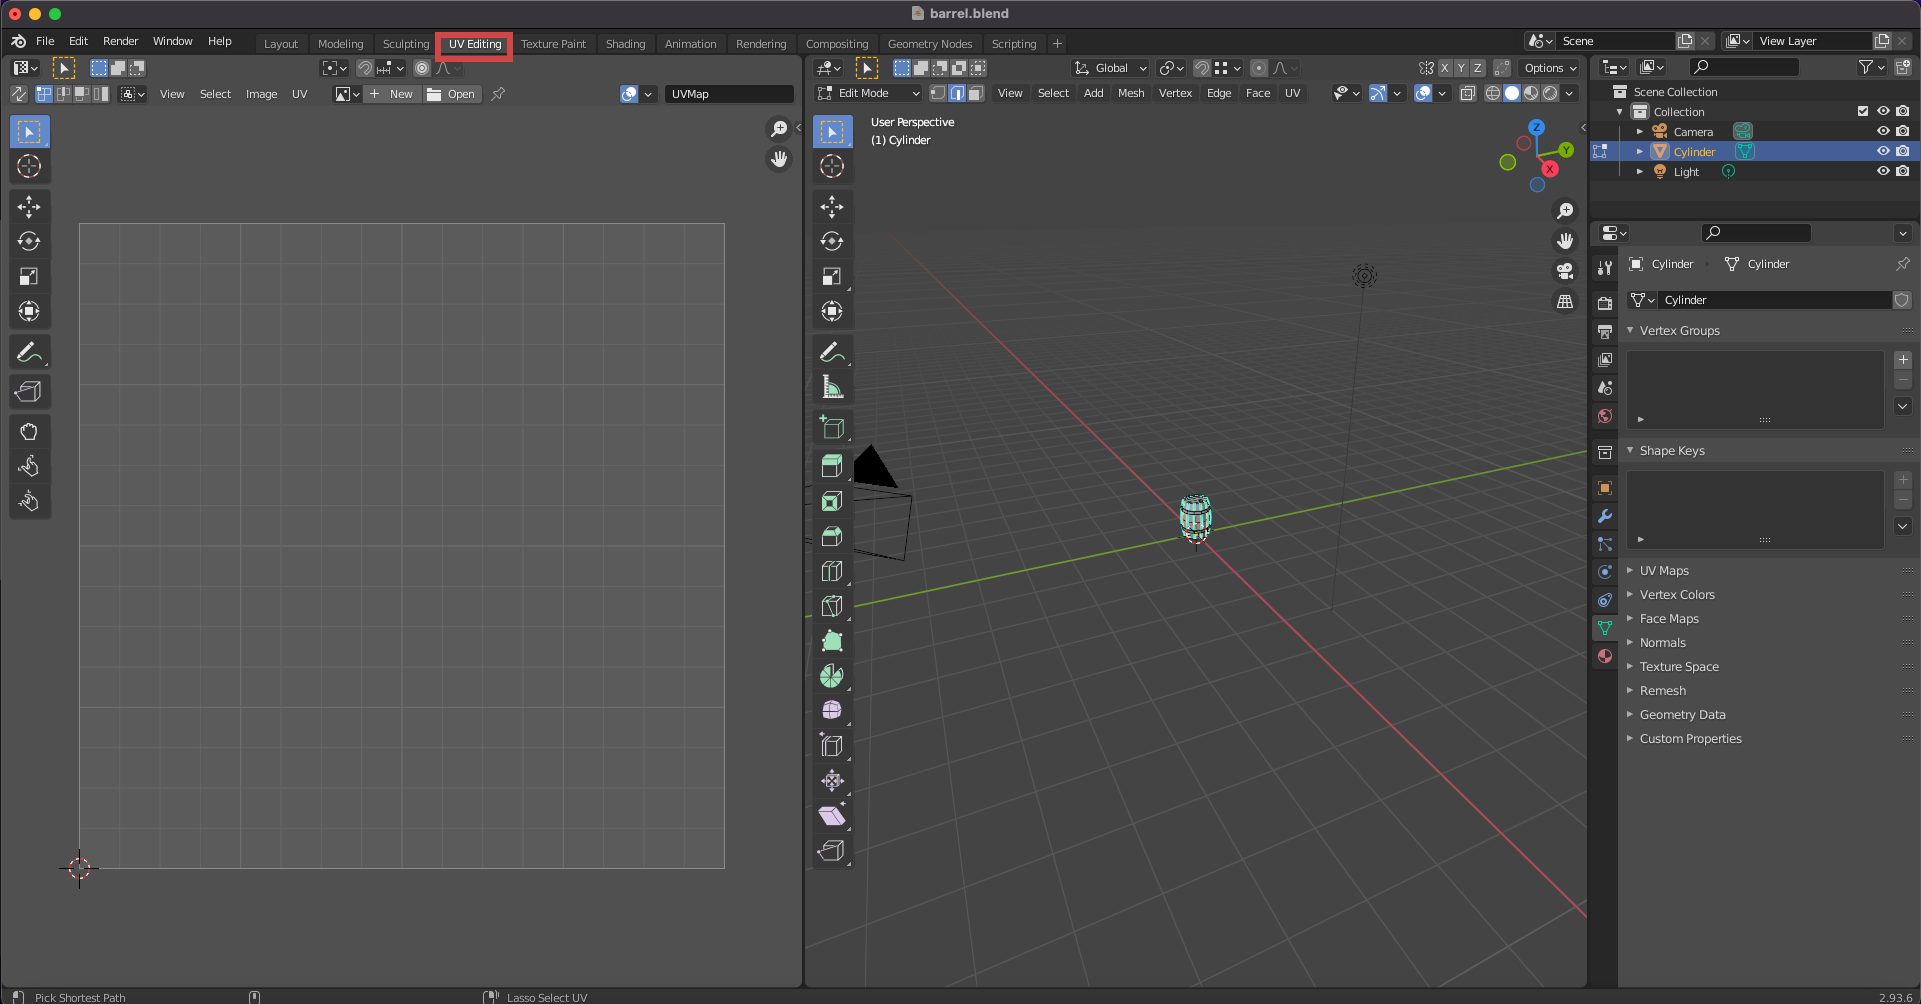The height and width of the screenshot is (1004, 1921).
Task: Hide the Camera in viewport
Action: point(1883,131)
